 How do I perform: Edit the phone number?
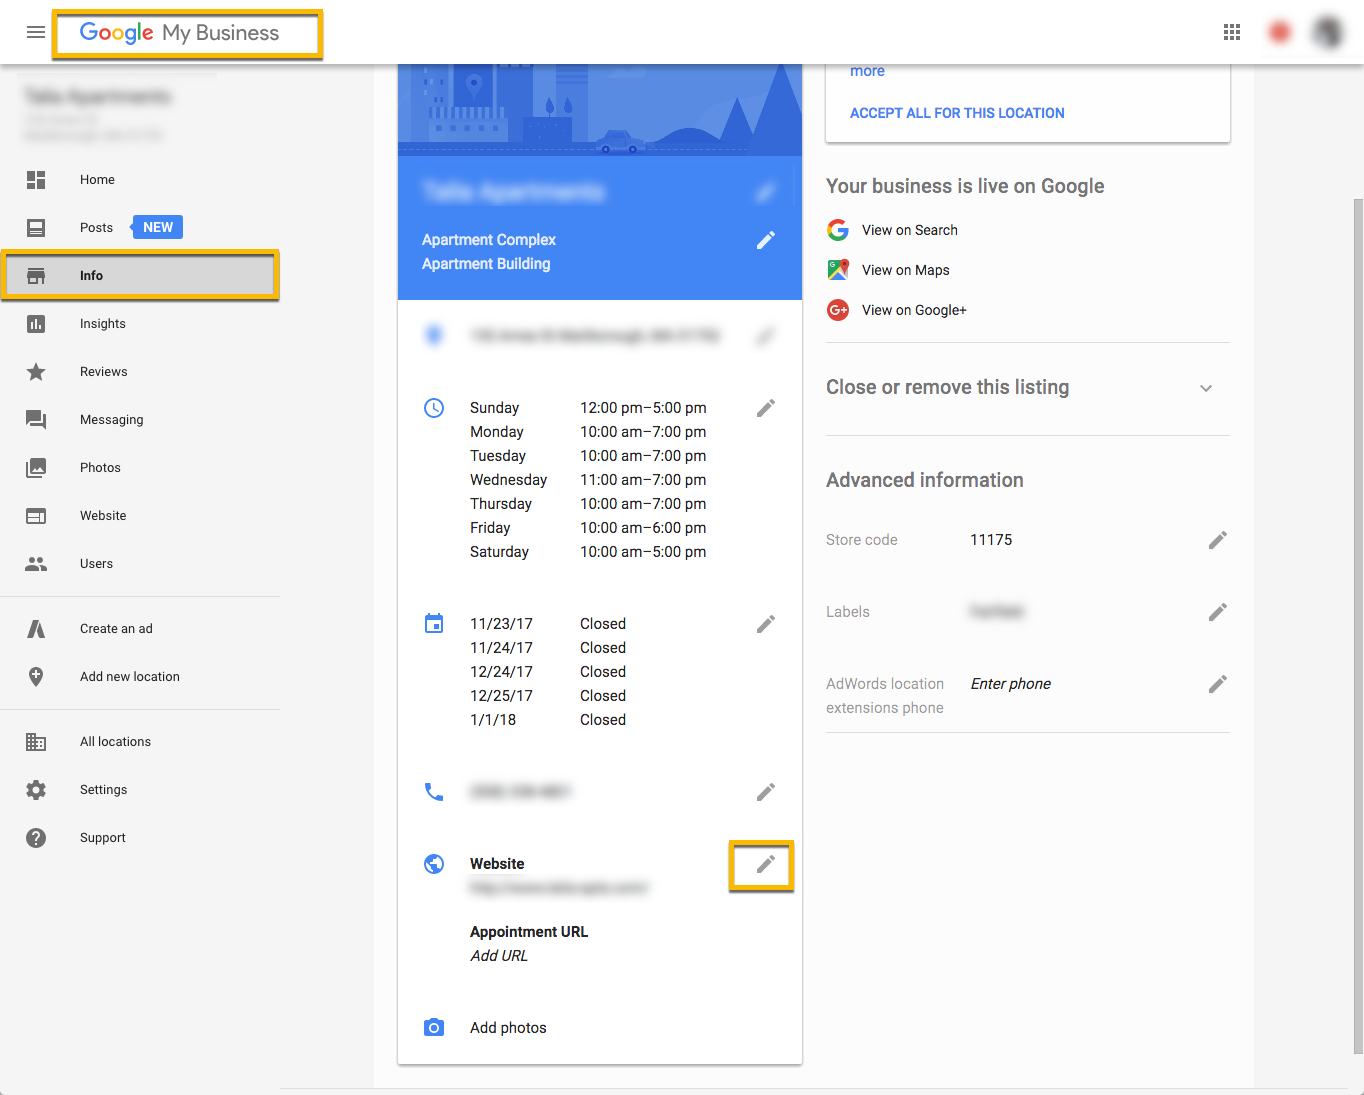point(766,792)
